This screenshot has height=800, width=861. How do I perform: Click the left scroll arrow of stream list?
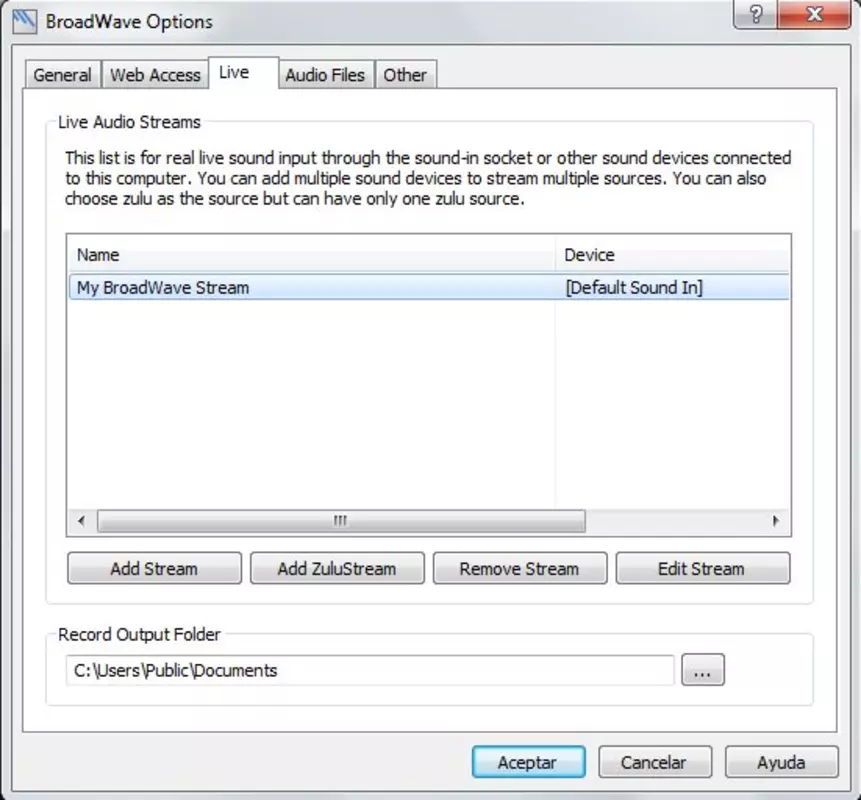click(x=81, y=521)
